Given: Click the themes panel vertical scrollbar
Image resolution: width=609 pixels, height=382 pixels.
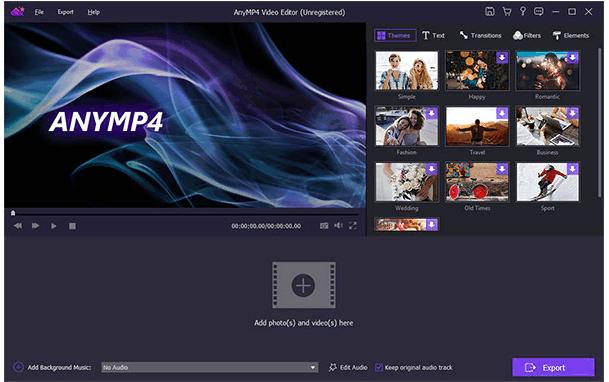Looking at the screenshot, I should tap(599, 122).
